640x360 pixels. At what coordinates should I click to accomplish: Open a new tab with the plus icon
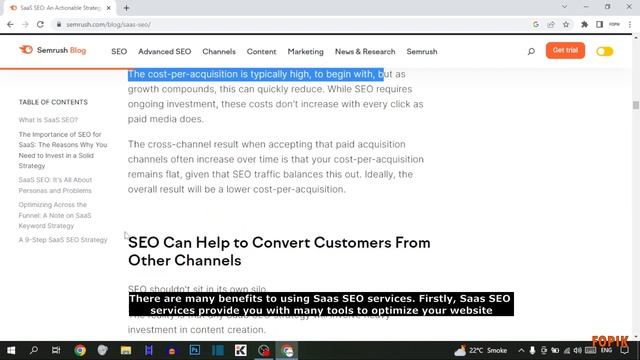pos(127,8)
